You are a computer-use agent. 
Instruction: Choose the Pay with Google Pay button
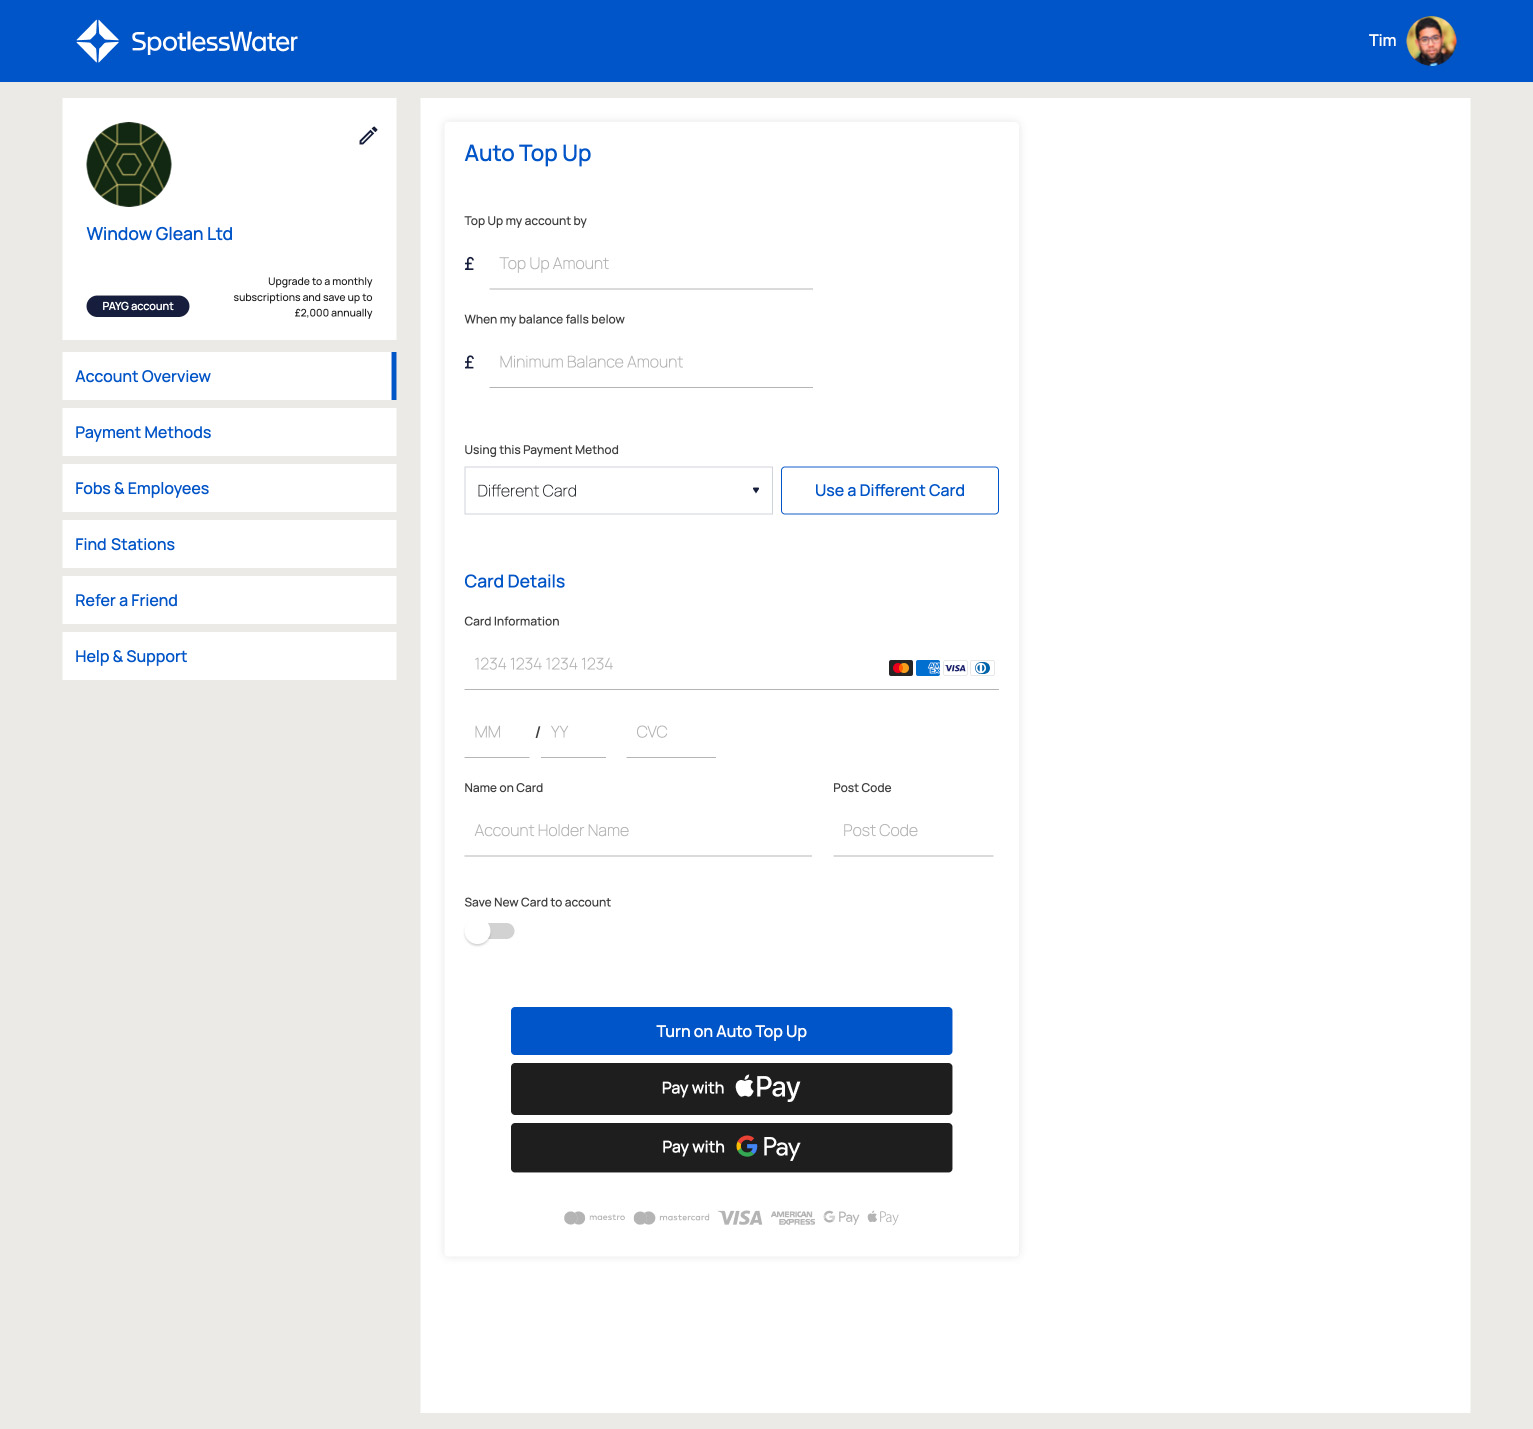pos(731,1147)
